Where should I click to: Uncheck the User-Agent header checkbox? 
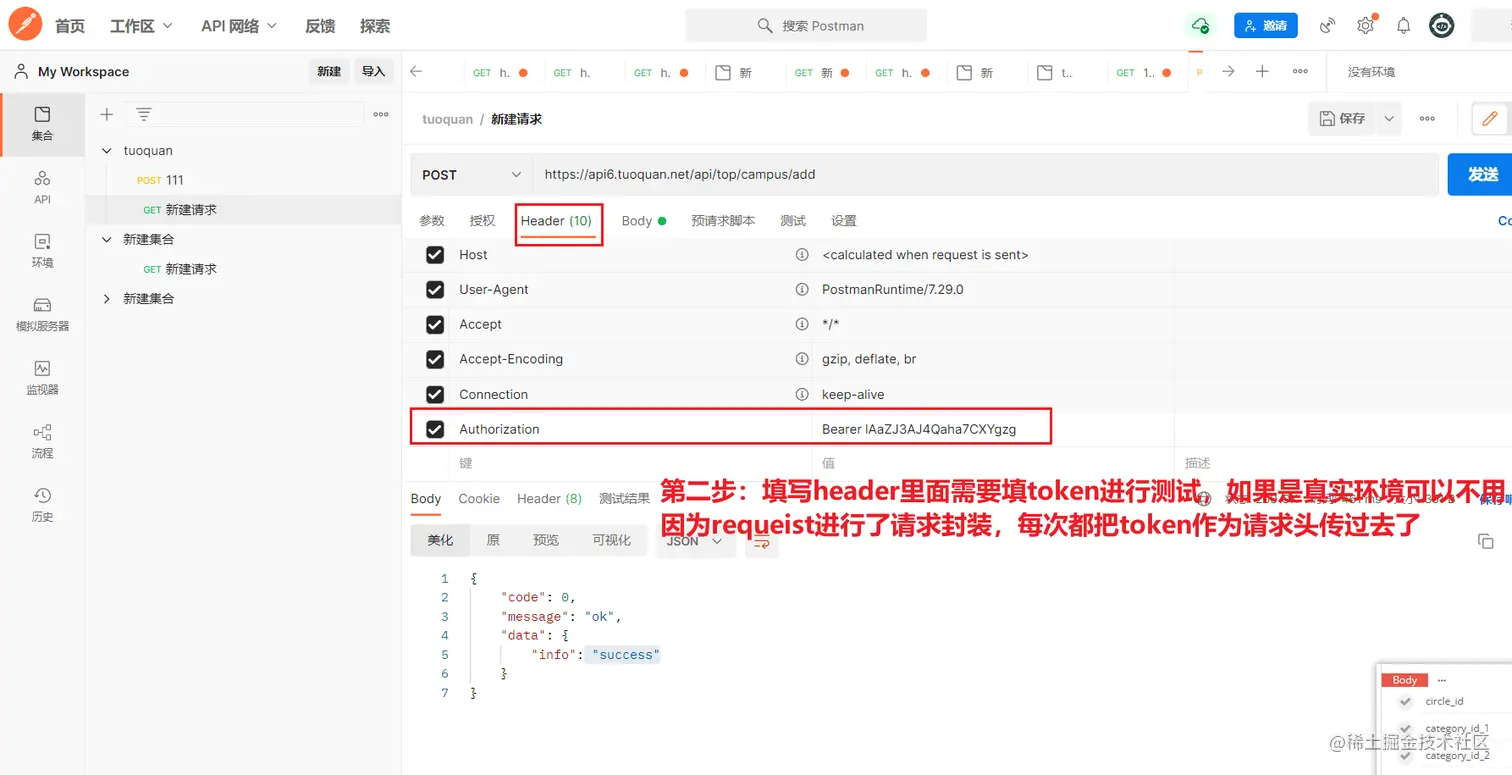pyautogui.click(x=435, y=289)
